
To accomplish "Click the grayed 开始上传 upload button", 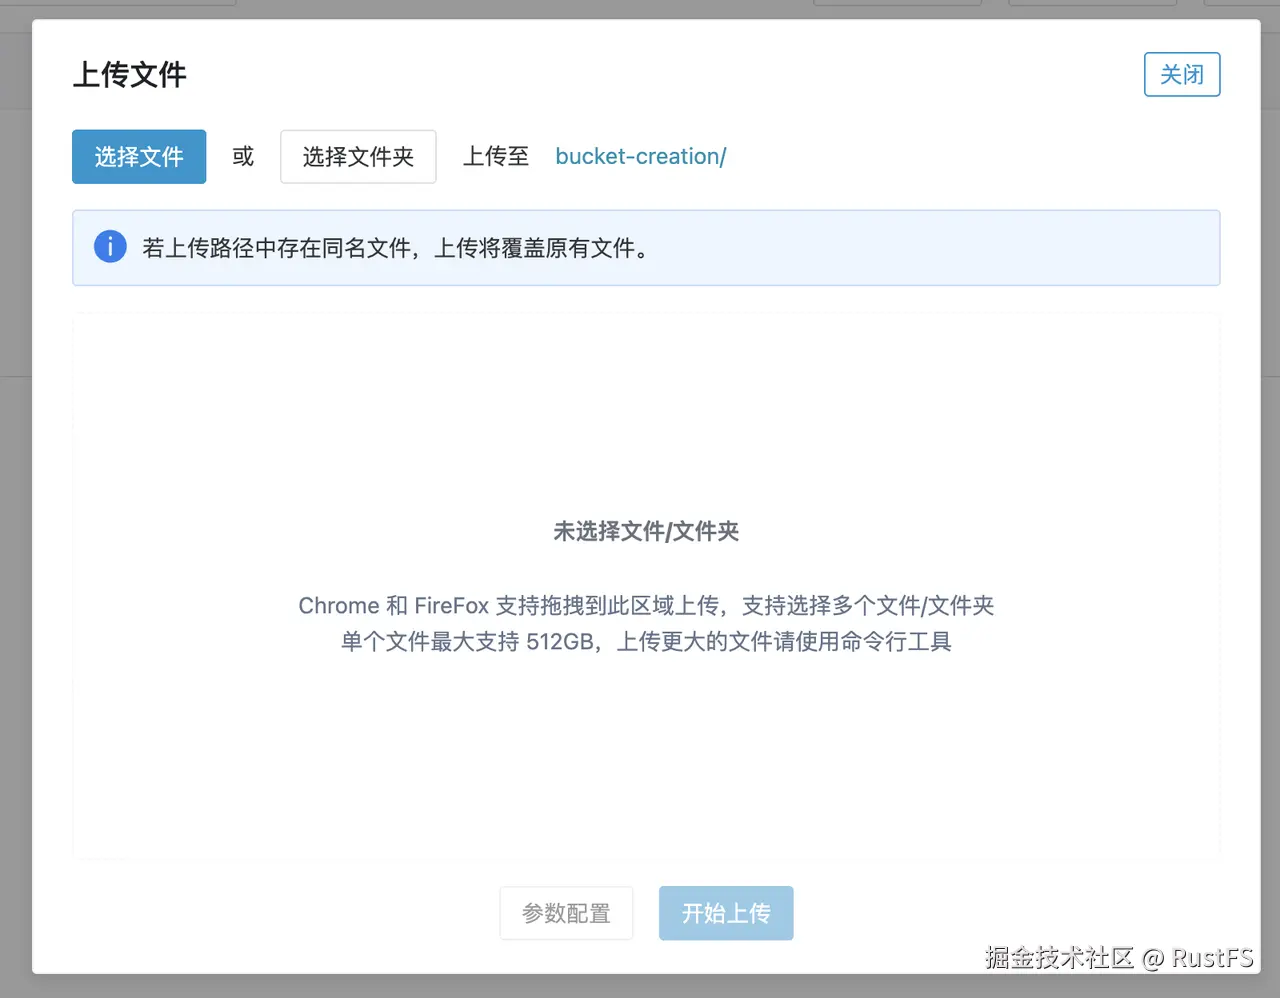I will [x=726, y=913].
